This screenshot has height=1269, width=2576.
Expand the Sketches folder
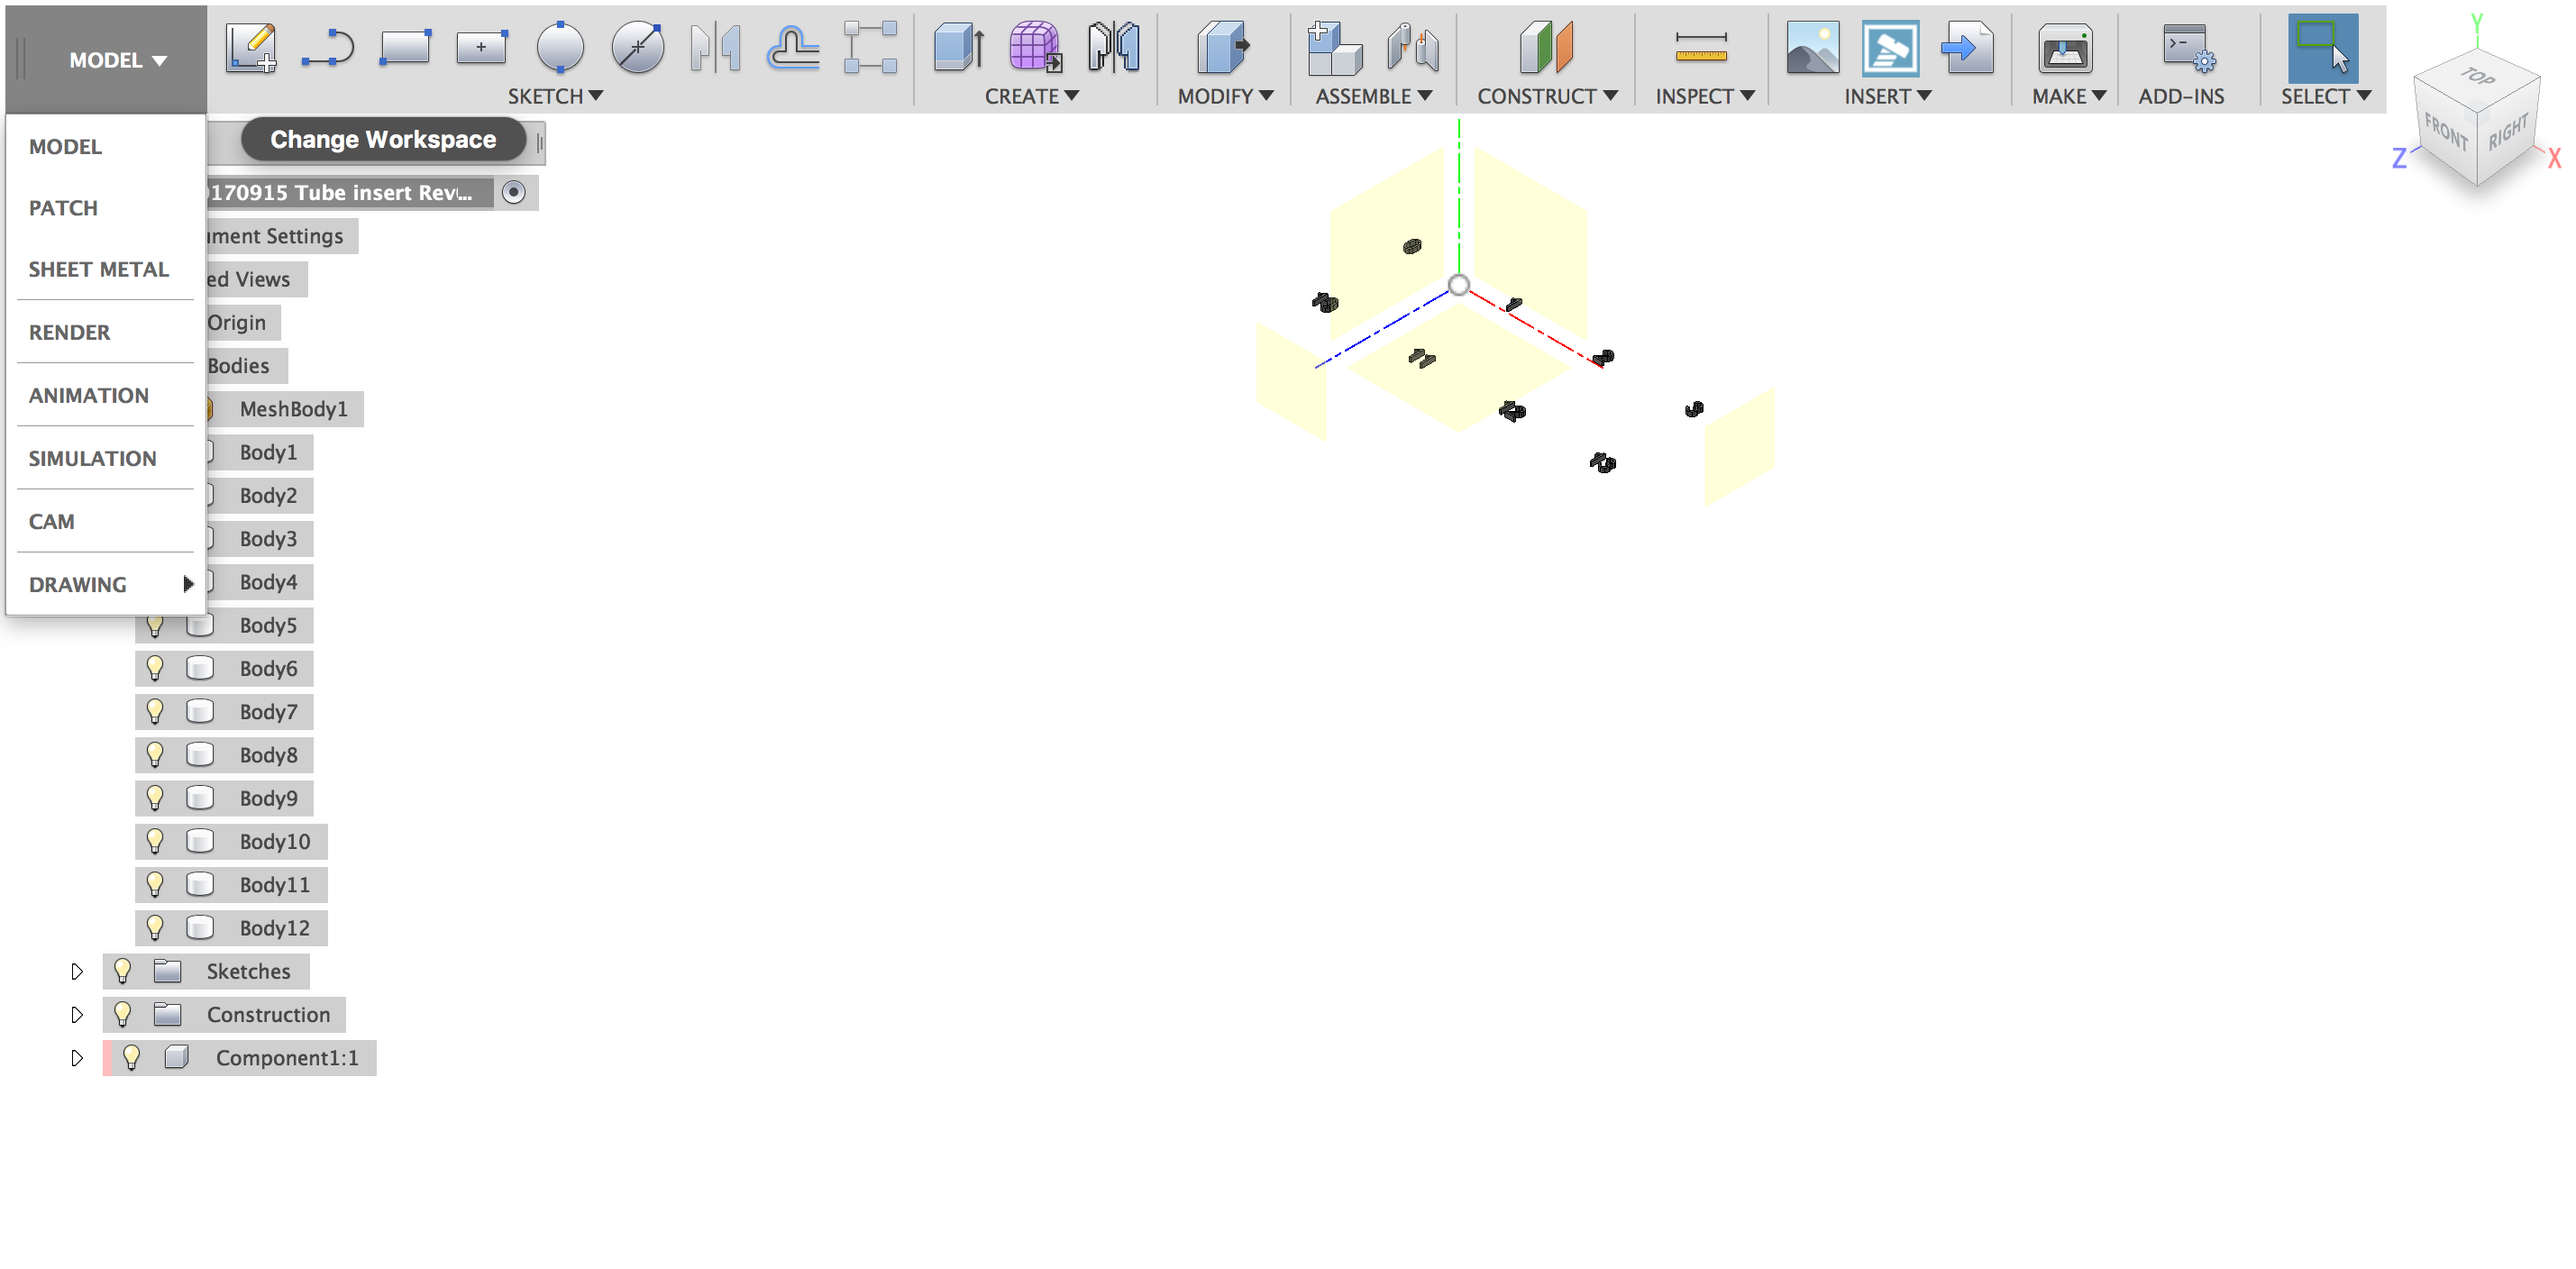coord(77,970)
